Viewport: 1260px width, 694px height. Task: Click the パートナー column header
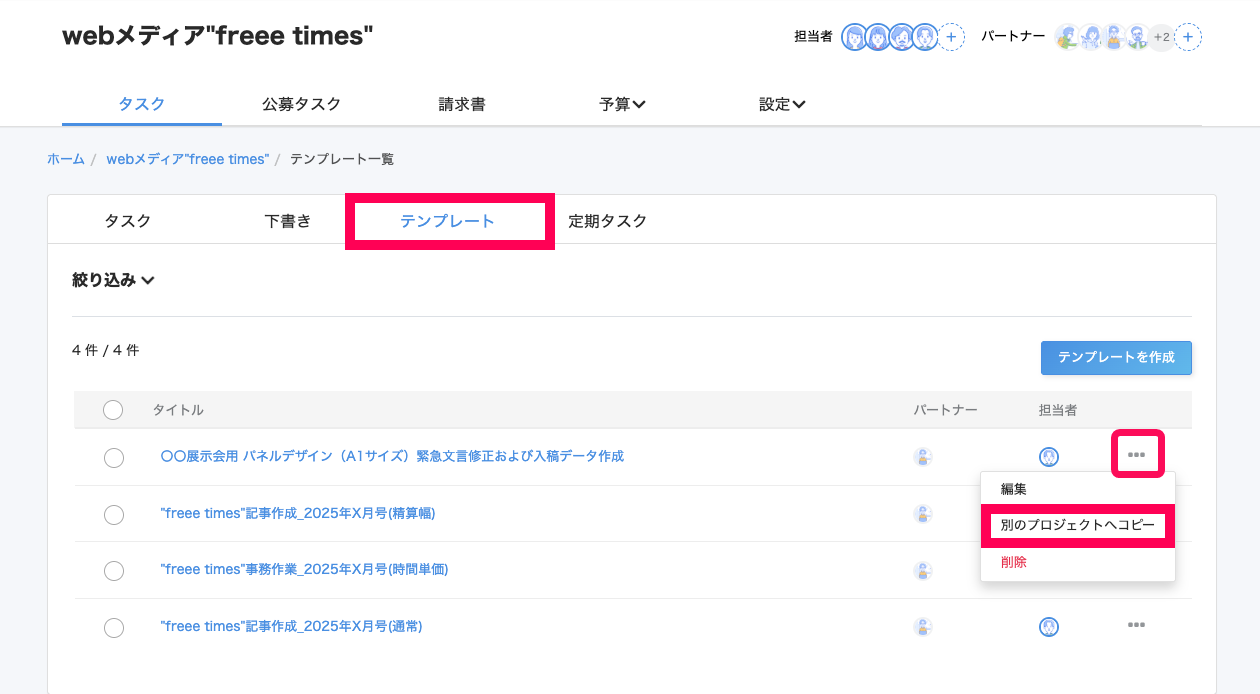pos(945,410)
